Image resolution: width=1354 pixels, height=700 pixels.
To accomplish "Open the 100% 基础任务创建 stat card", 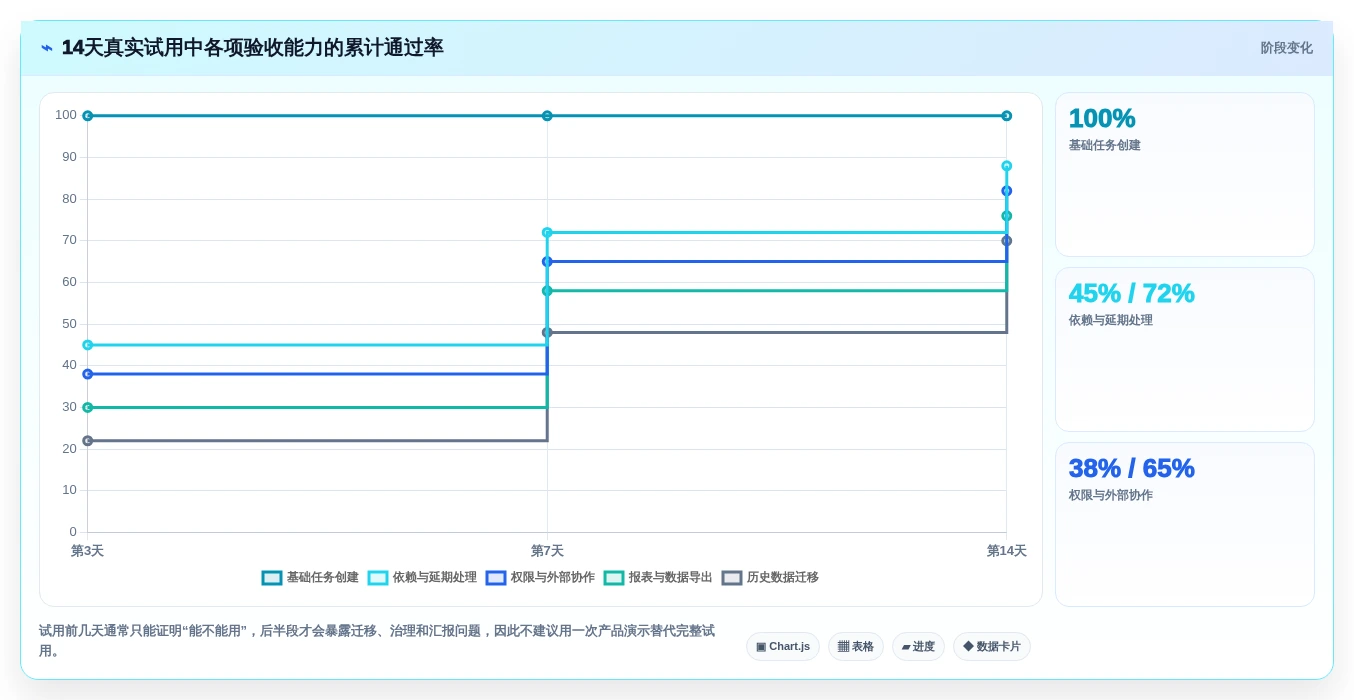I will pyautogui.click(x=1185, y=175).
